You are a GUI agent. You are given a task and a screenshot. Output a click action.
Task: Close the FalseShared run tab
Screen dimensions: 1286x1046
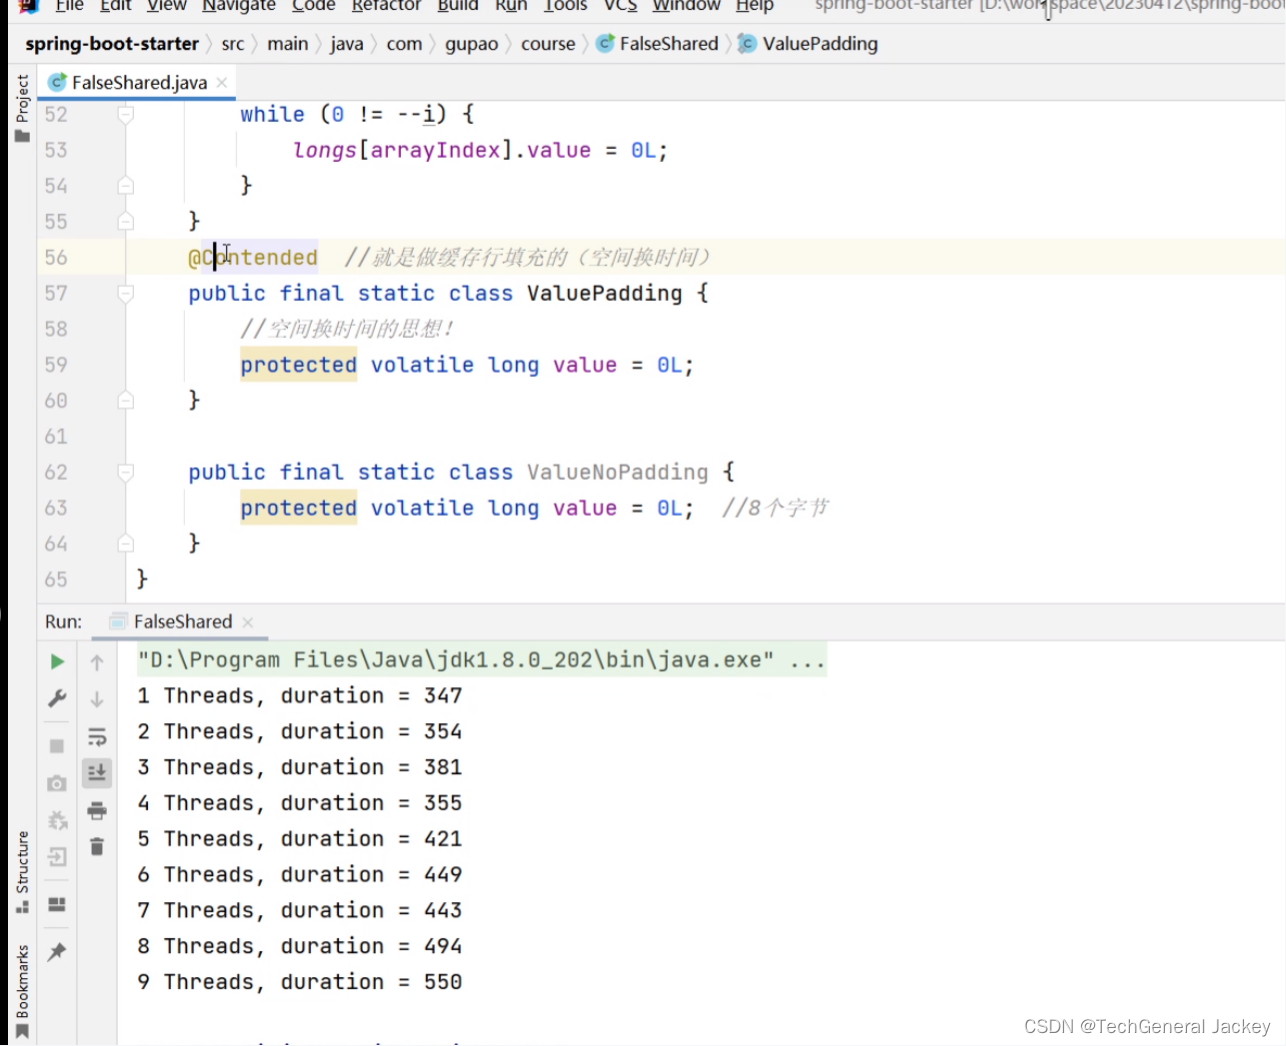pyautogui.click(x=248, y=622)
